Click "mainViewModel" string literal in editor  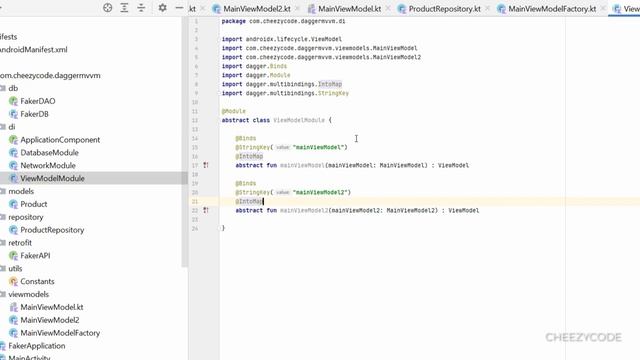[318, 147]
